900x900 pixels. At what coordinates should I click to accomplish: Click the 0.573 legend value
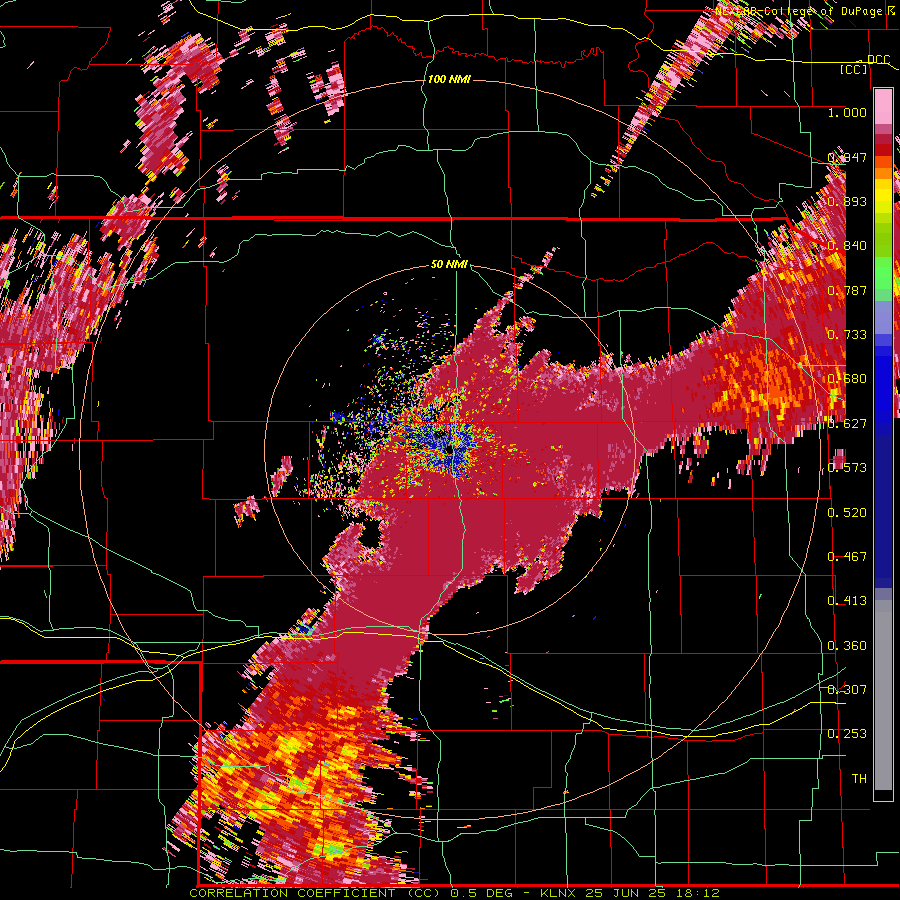847,468
